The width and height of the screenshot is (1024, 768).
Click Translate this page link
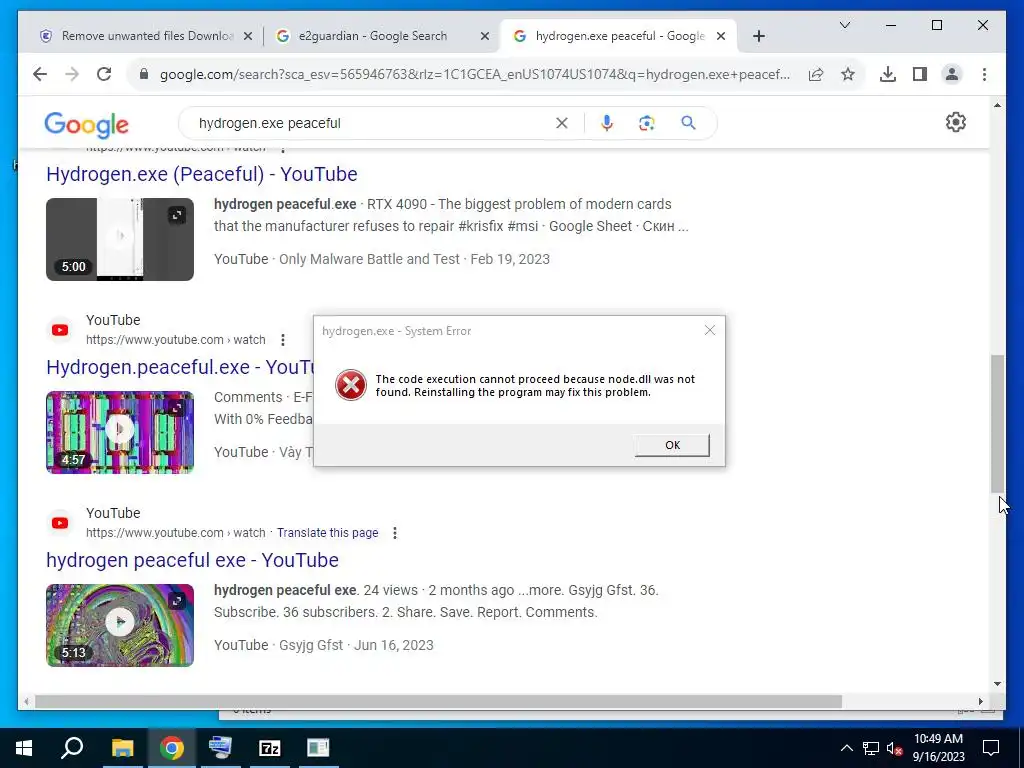tap(327, 533)
